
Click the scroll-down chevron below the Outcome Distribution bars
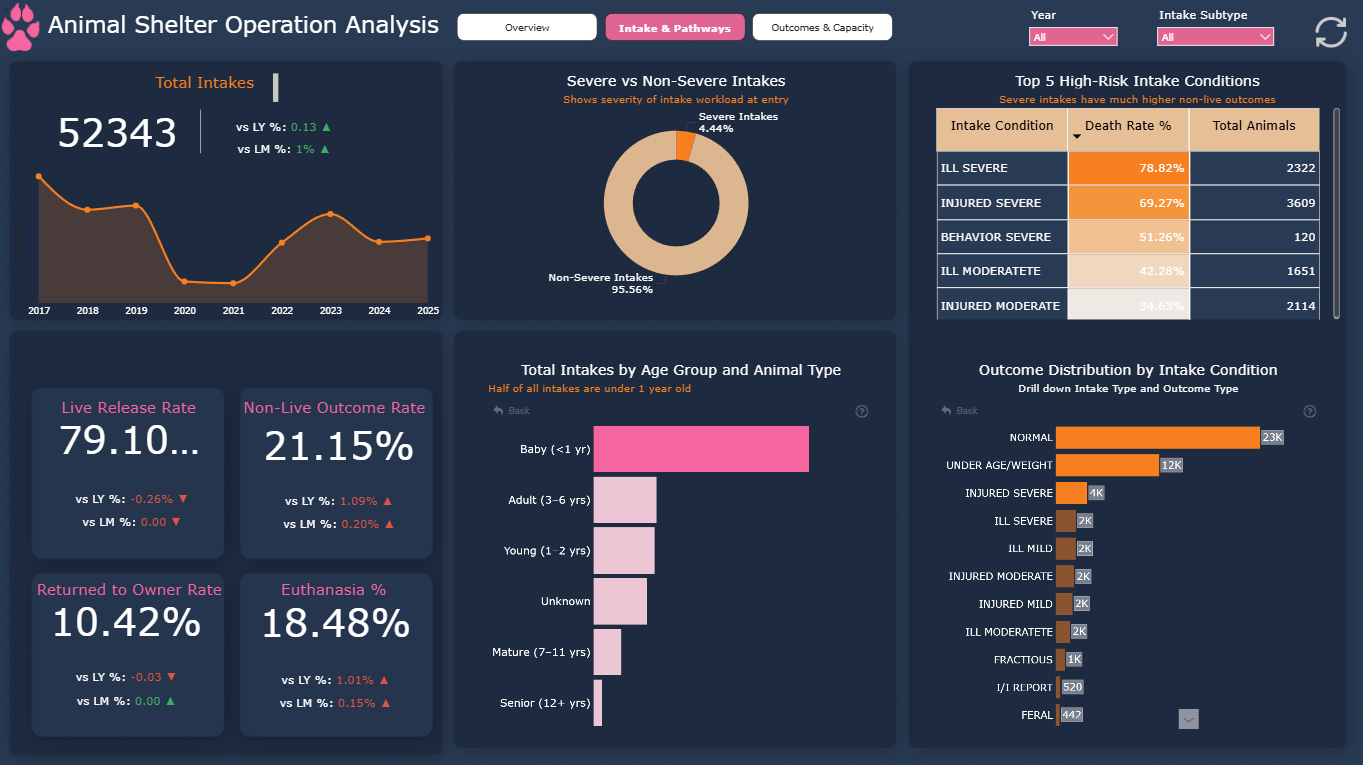pos(1188,718)
